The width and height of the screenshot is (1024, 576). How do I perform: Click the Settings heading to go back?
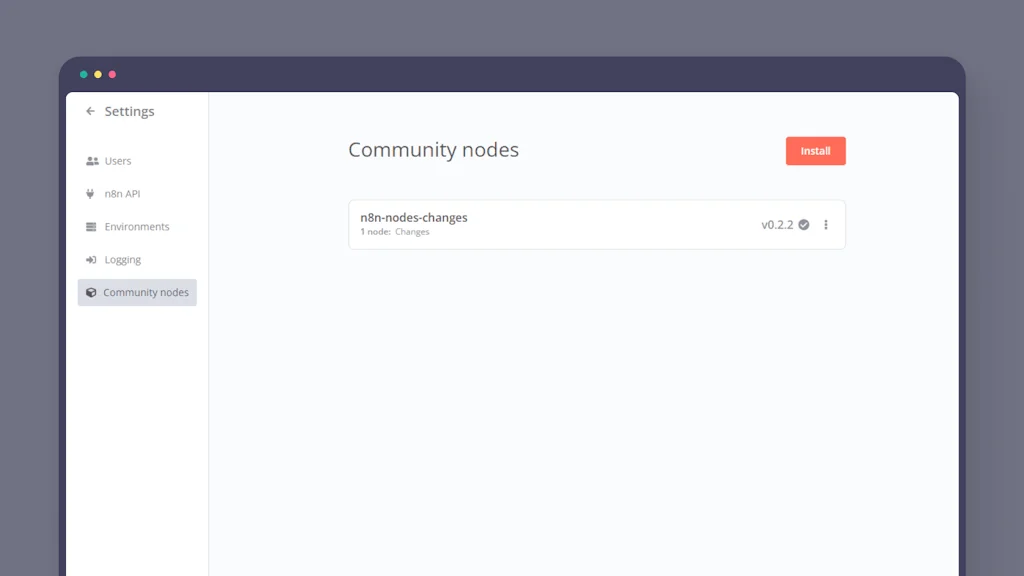pos(130,111)
